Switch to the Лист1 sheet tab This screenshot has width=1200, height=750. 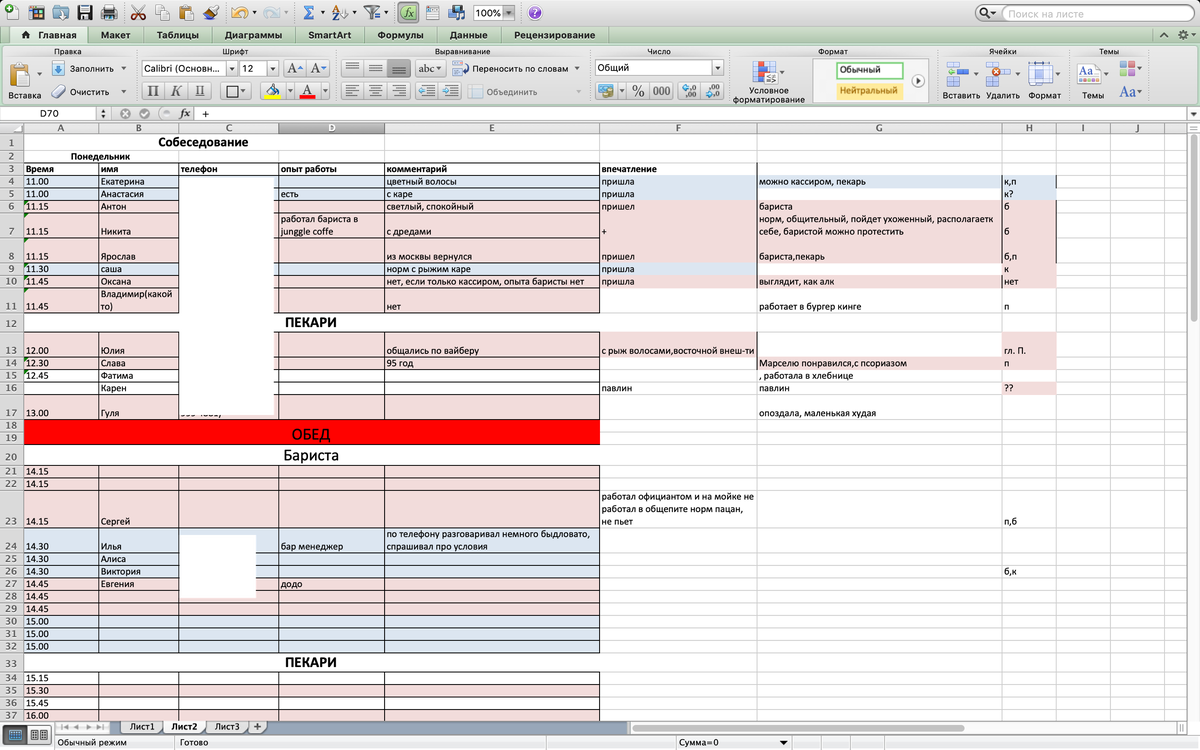point(141,726)
